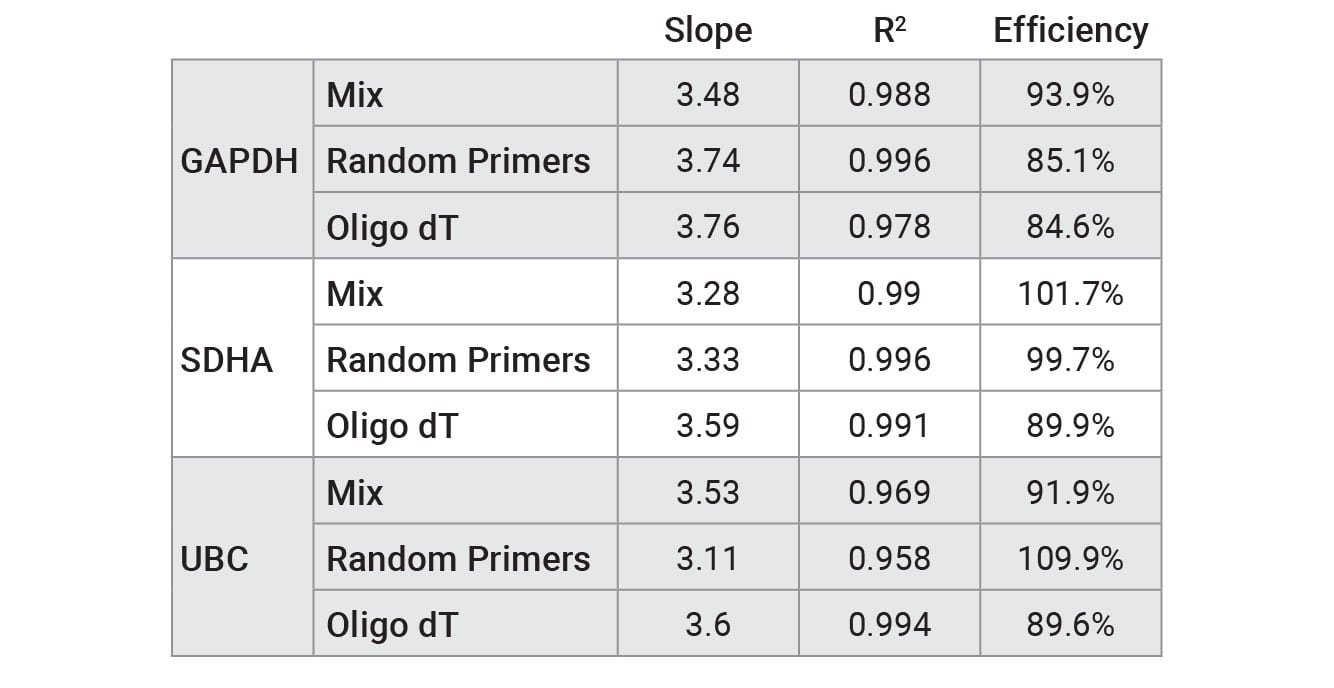Click the Slope column header
Image resolution: width=1334 pixels, height=688 pixels.
(707, 31)
